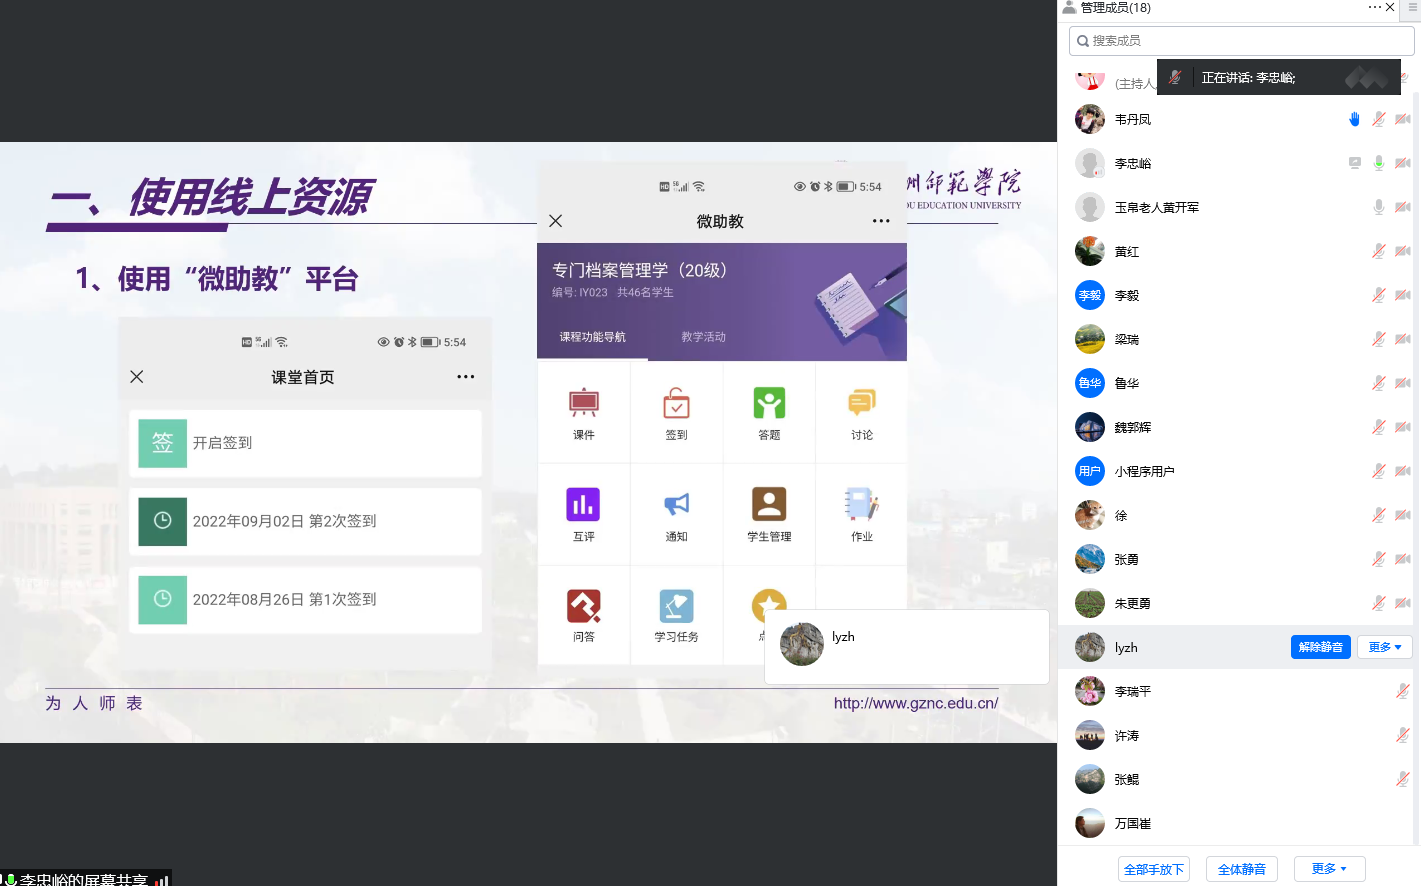This screenshot has height=886, width=1421.
Task: Click the hamburger menu icon at top right
Action: pos(1413,7)
